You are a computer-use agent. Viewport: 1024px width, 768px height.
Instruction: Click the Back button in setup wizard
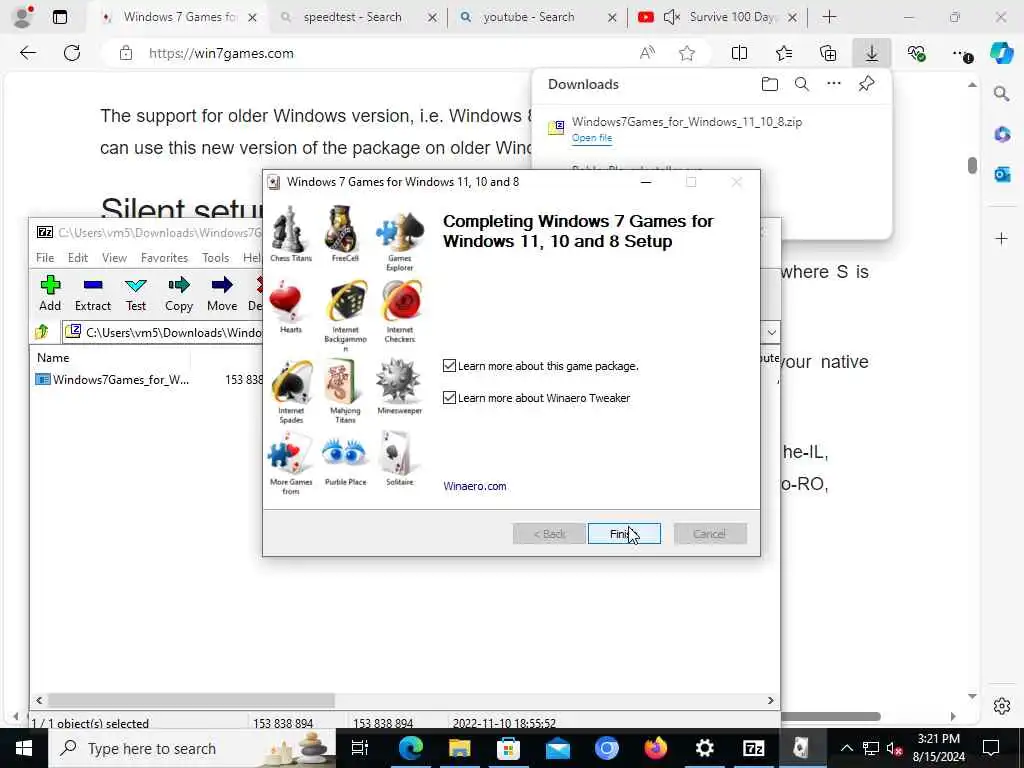(x=549, y=534)
